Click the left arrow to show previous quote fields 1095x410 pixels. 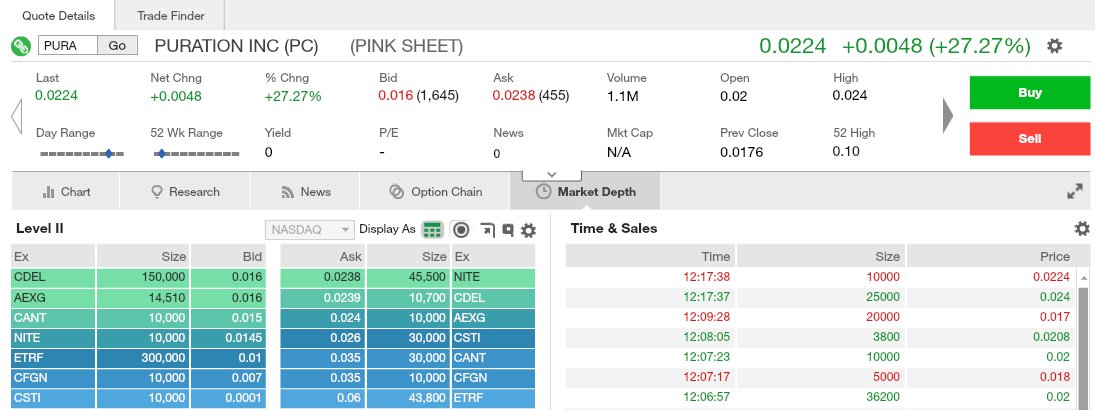point(17,115)
